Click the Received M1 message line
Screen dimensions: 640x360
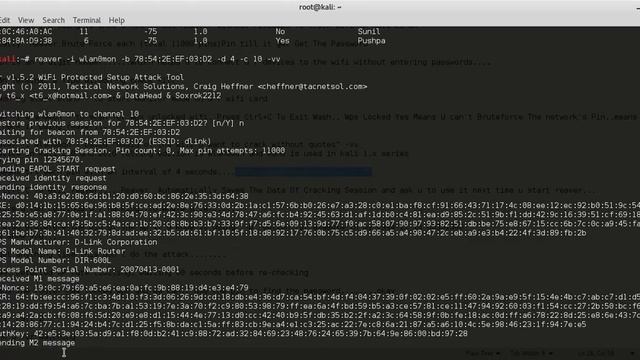coord(40,279)
